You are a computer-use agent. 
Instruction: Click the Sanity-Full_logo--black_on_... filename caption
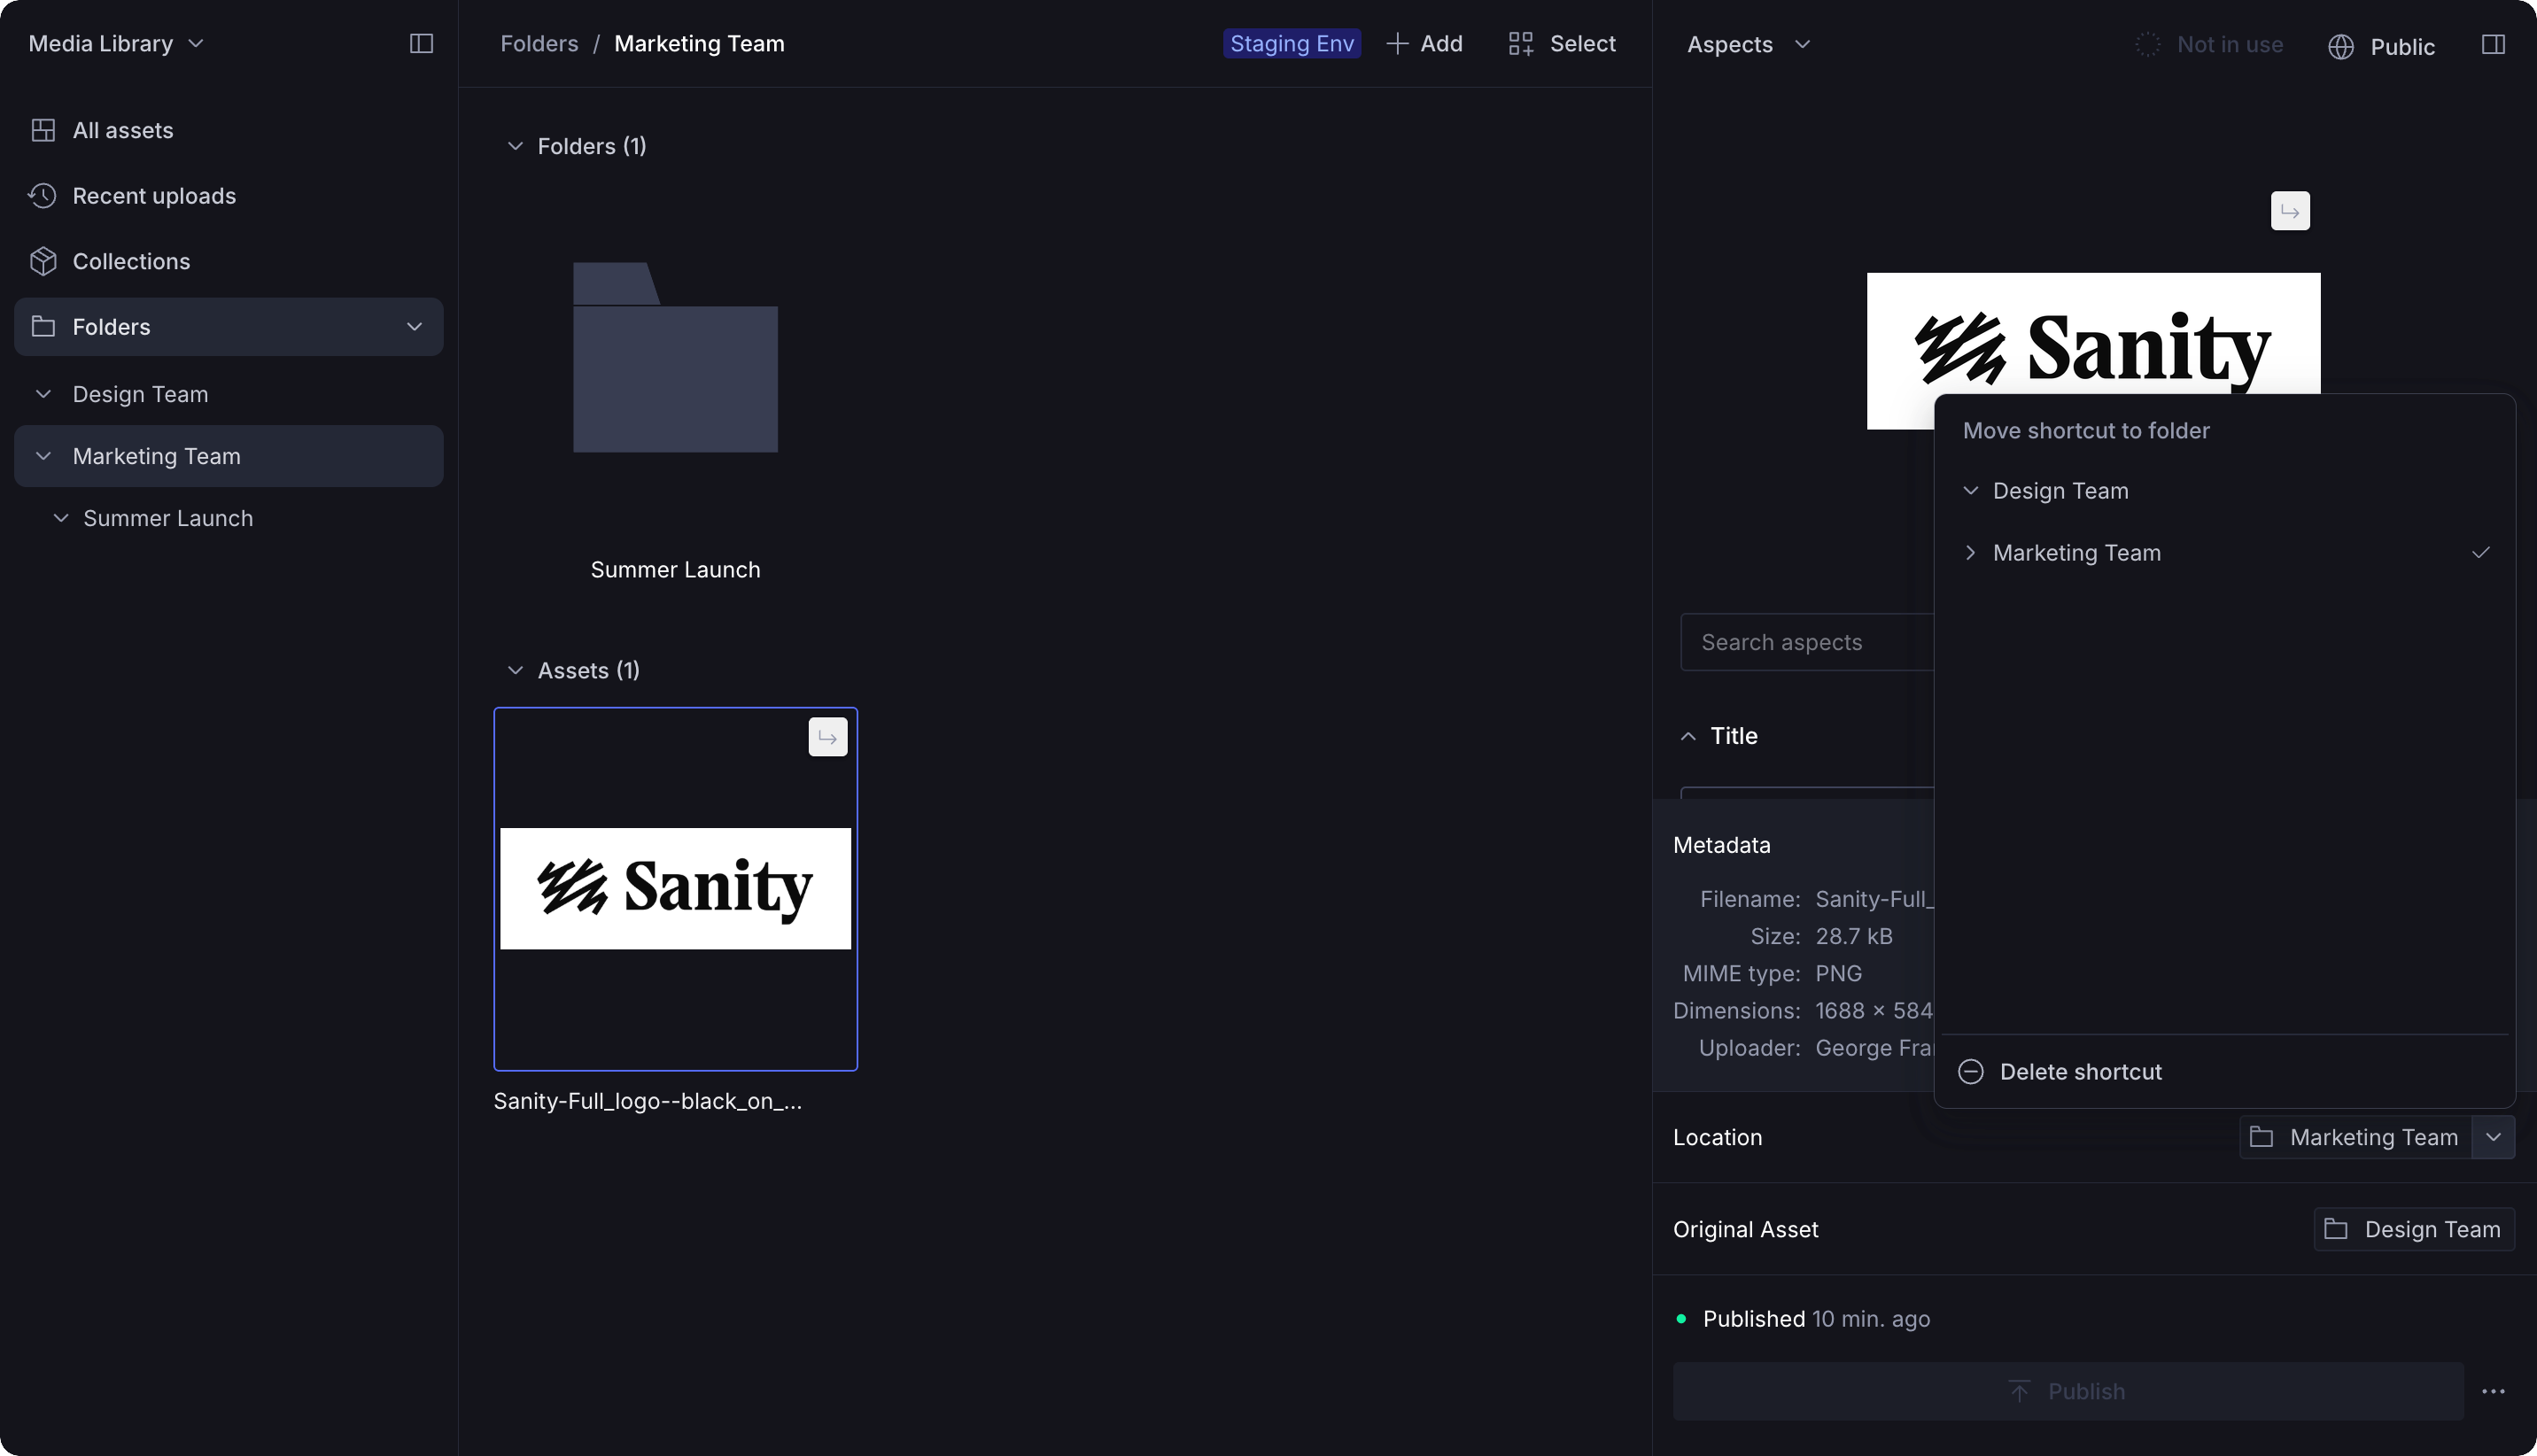point(648,1101)
